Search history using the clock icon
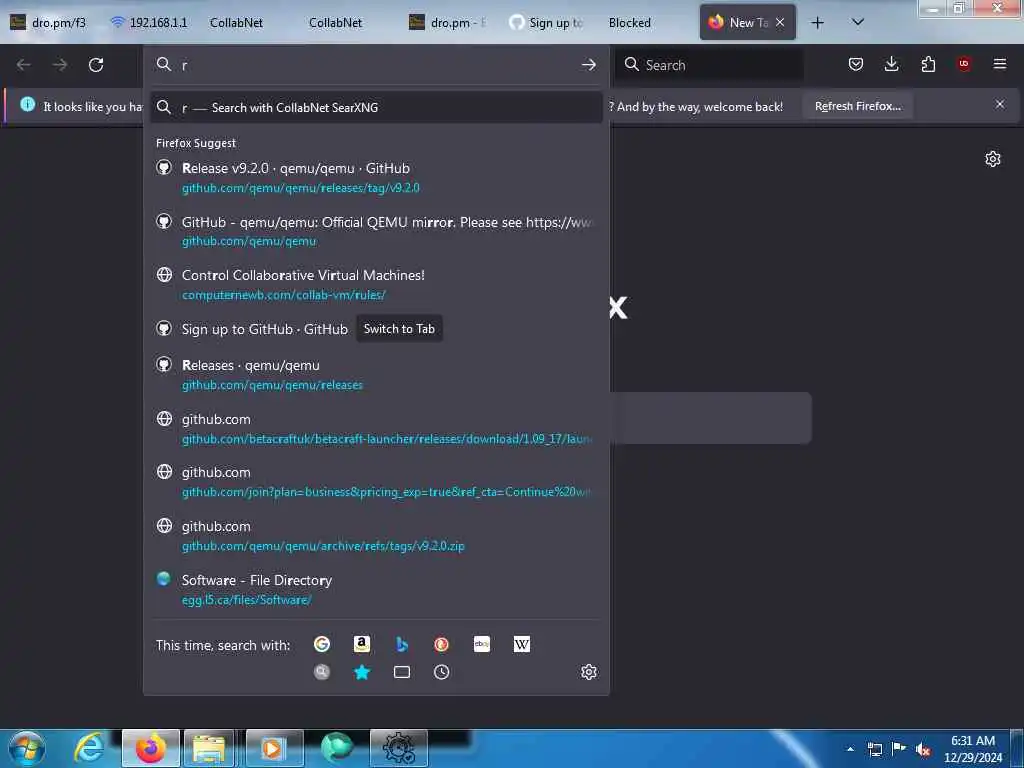 pos(441,672)
